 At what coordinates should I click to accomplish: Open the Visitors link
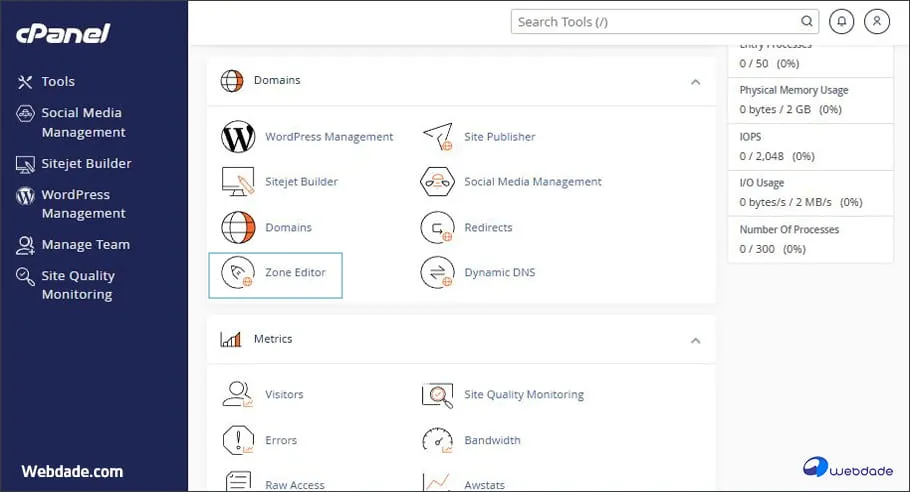coord(284,395)
